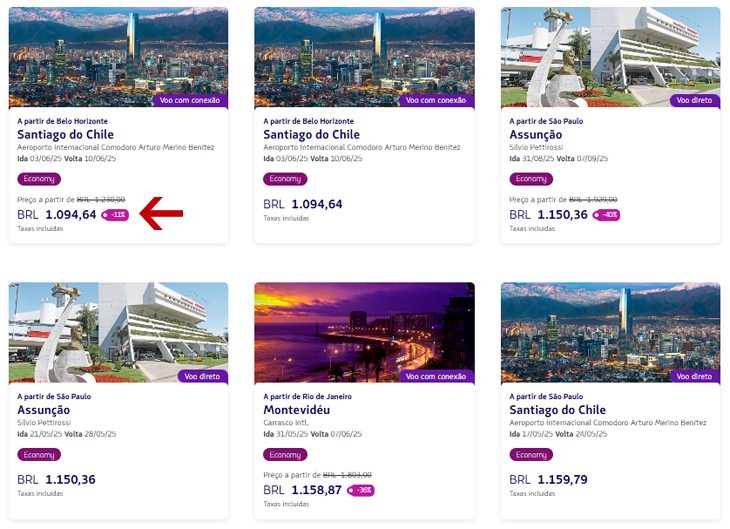Click the -36% discount tag on Montevidéu
This screenshot has width=730, height=529.
(x=361, y=490)
